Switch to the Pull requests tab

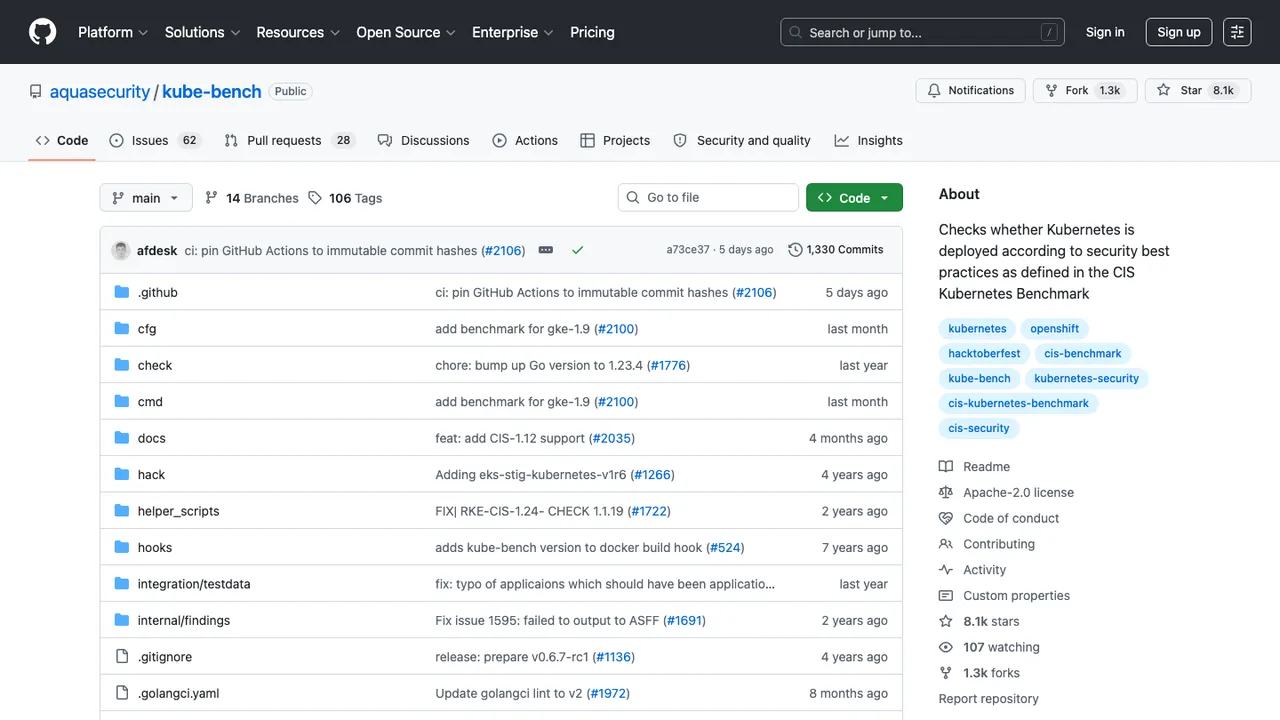[x=289, y=140]
